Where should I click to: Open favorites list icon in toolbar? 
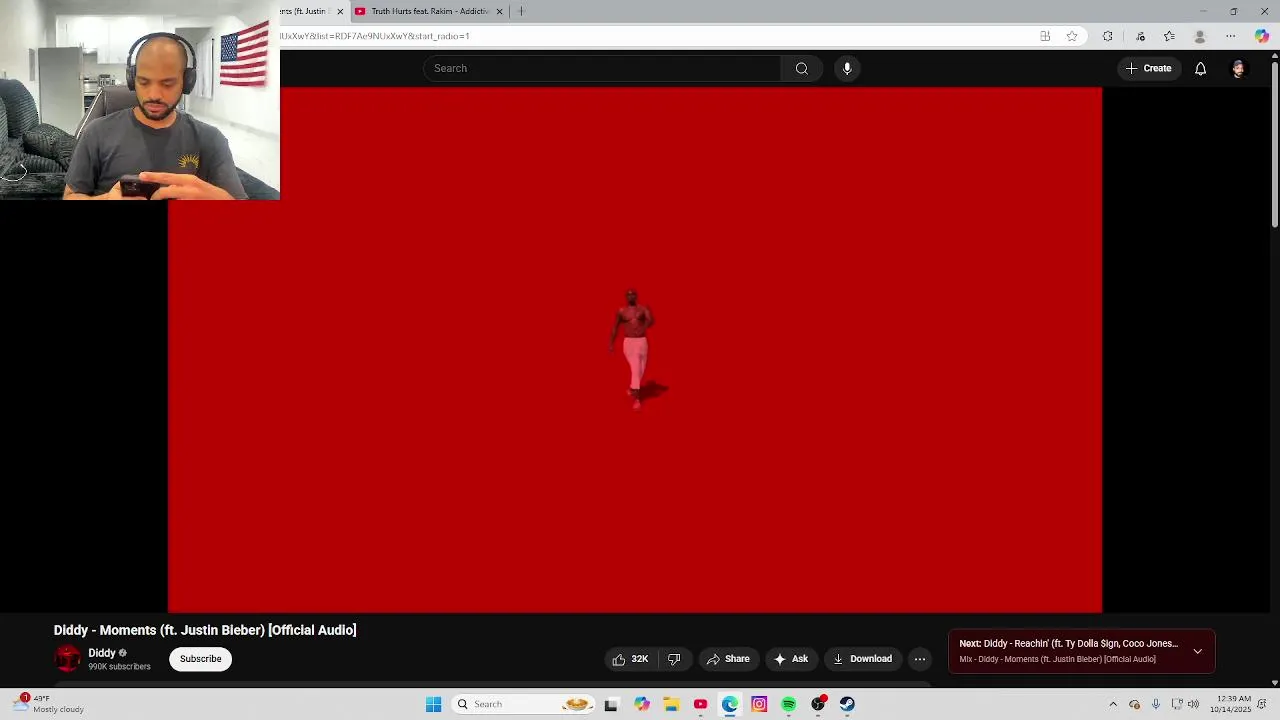(1169, 36)
